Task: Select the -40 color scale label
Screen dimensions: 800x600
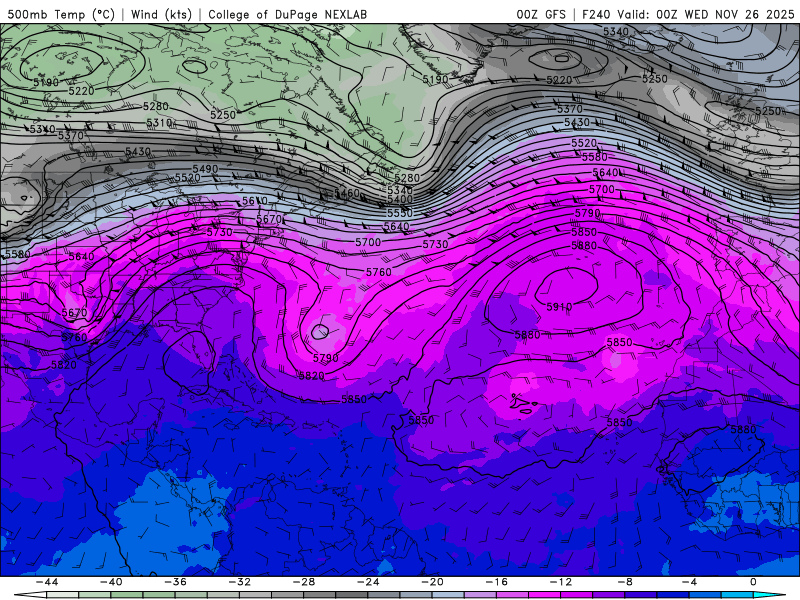Action: pyautogui.click(x=111, y=582)
